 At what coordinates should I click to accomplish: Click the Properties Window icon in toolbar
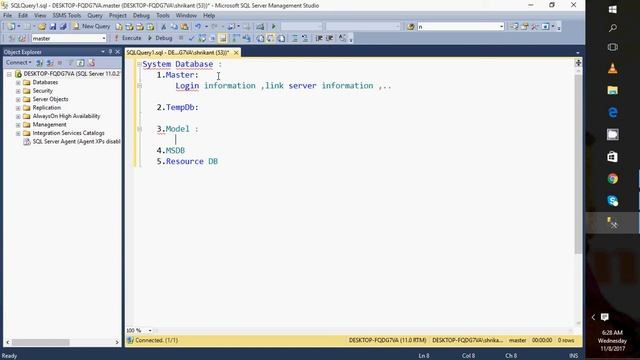pyautogui.click(x=525, y=27)
